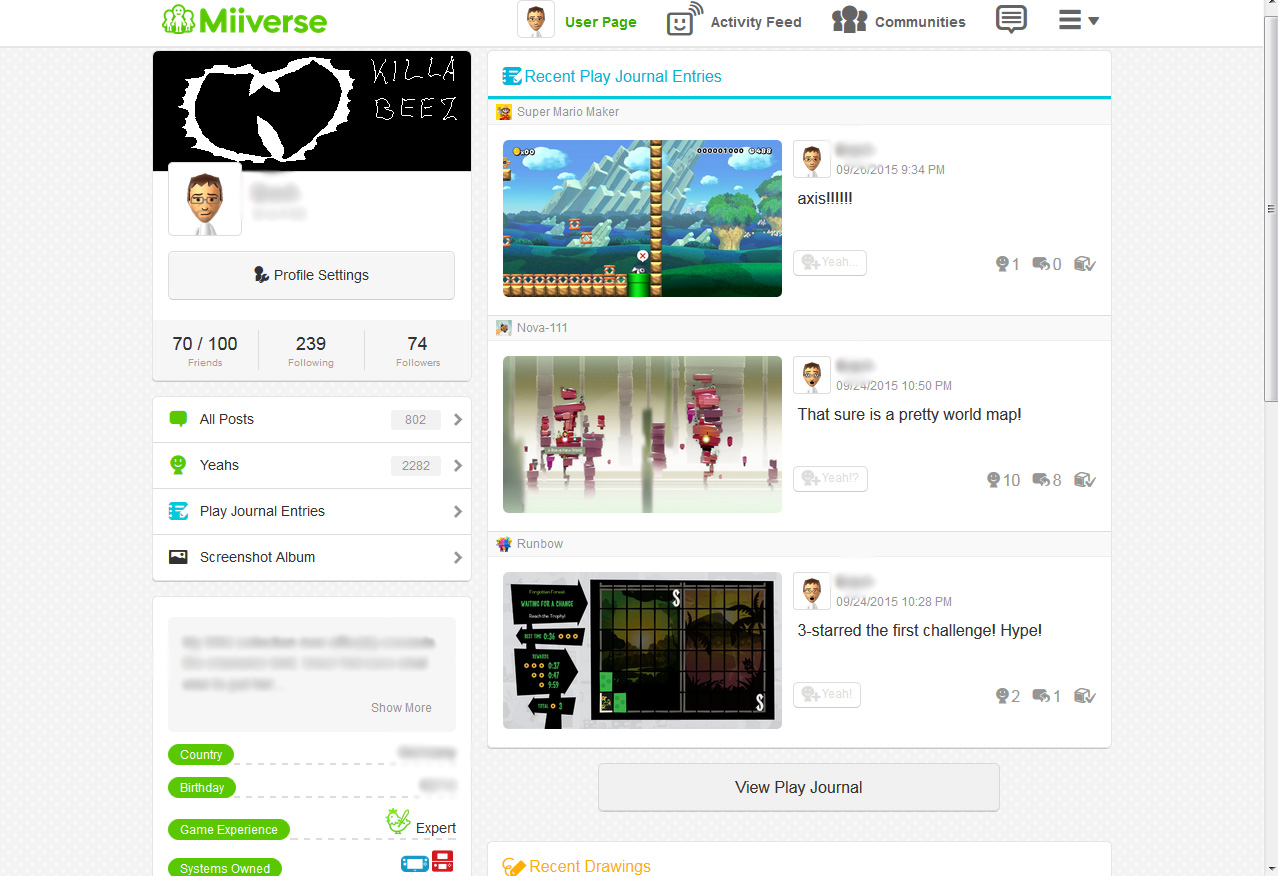
Task: Click the Super Mario Maker game icon
Action: [504, 112]
